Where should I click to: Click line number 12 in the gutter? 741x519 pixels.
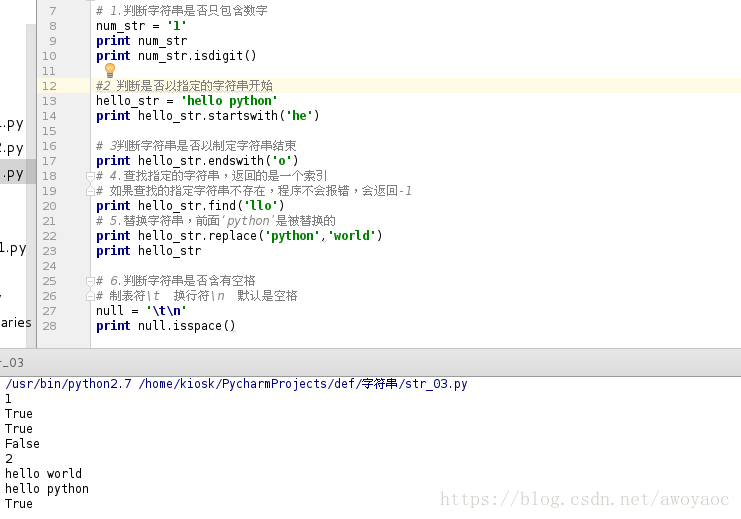click(49, 86)
